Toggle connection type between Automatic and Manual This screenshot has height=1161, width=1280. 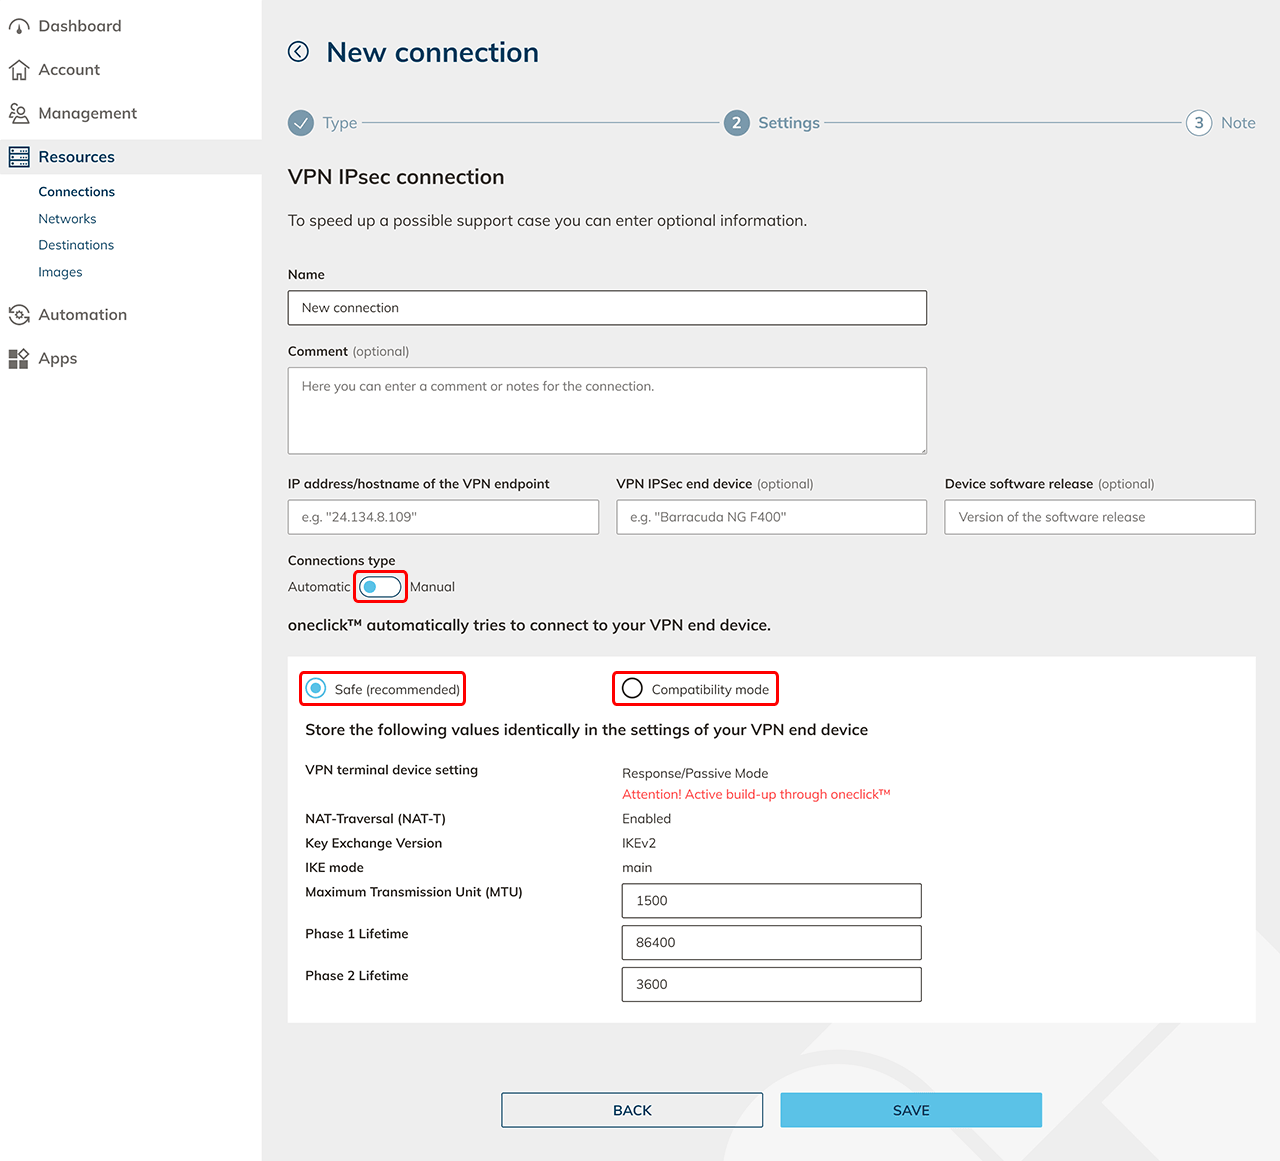[x=380, y=587]
